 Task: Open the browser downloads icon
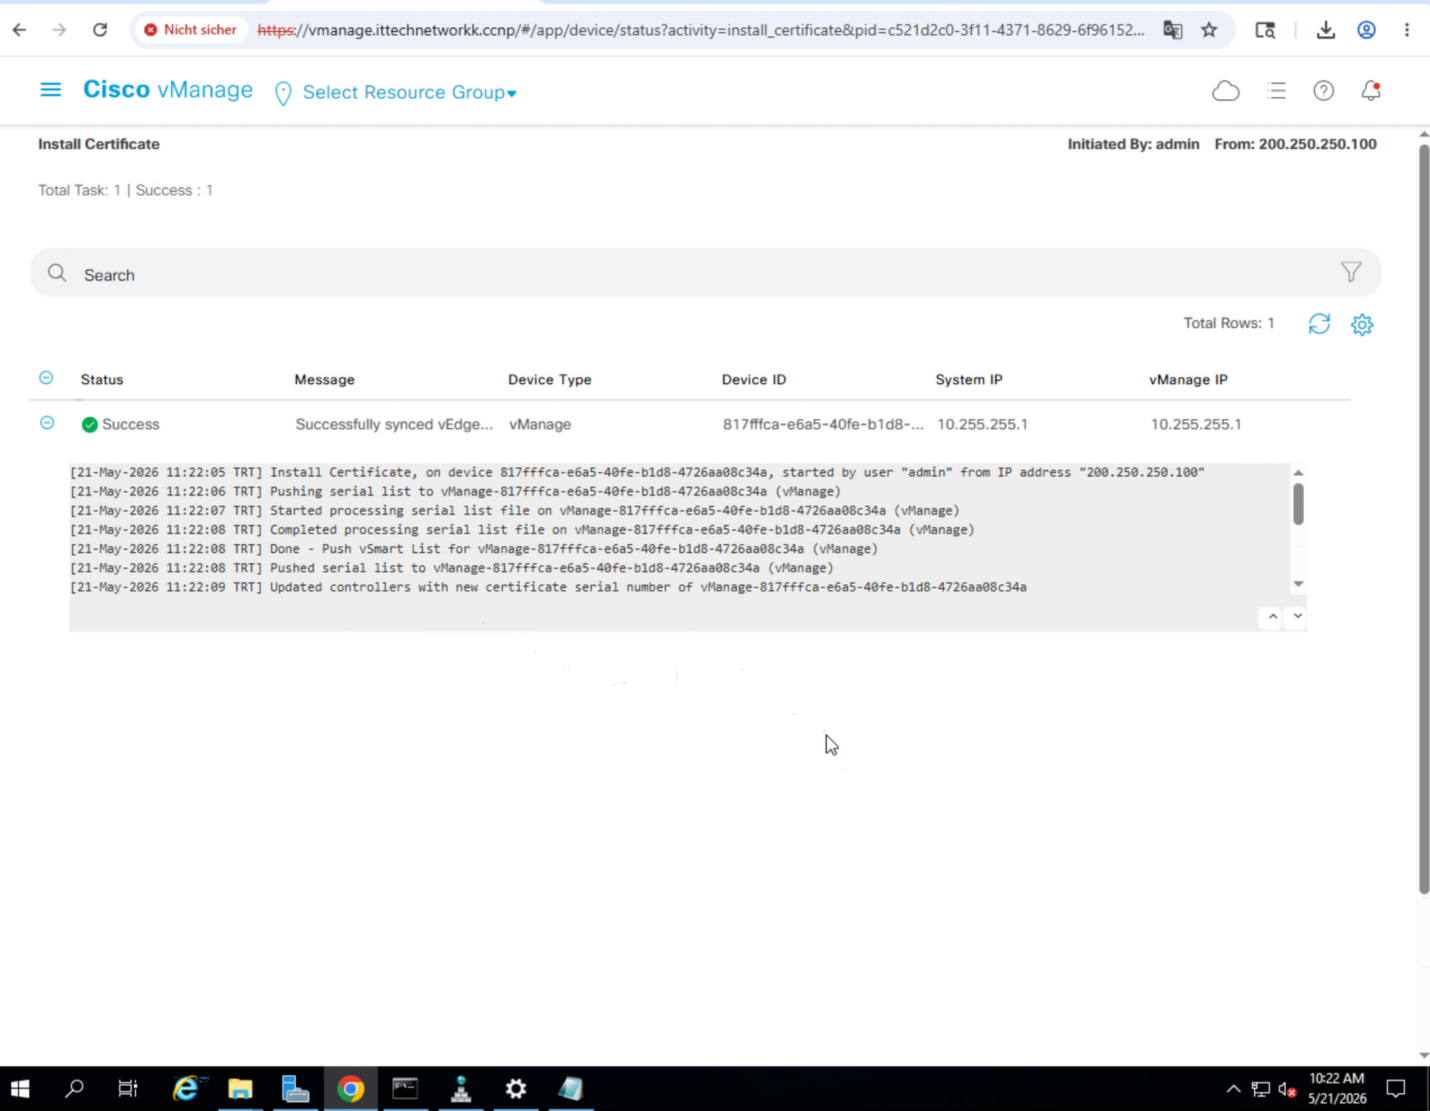point(1326,30)
